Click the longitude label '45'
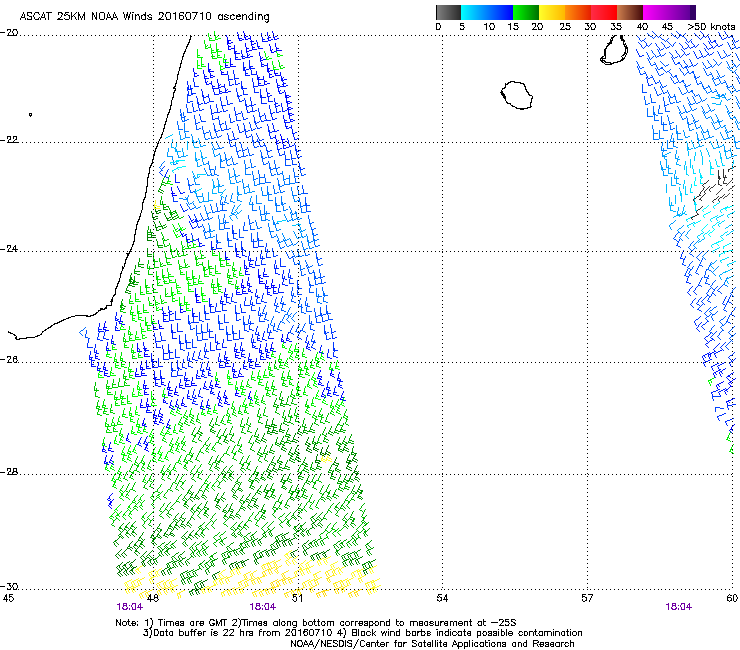Screen dimensions: 740x650 coord(8,599)
